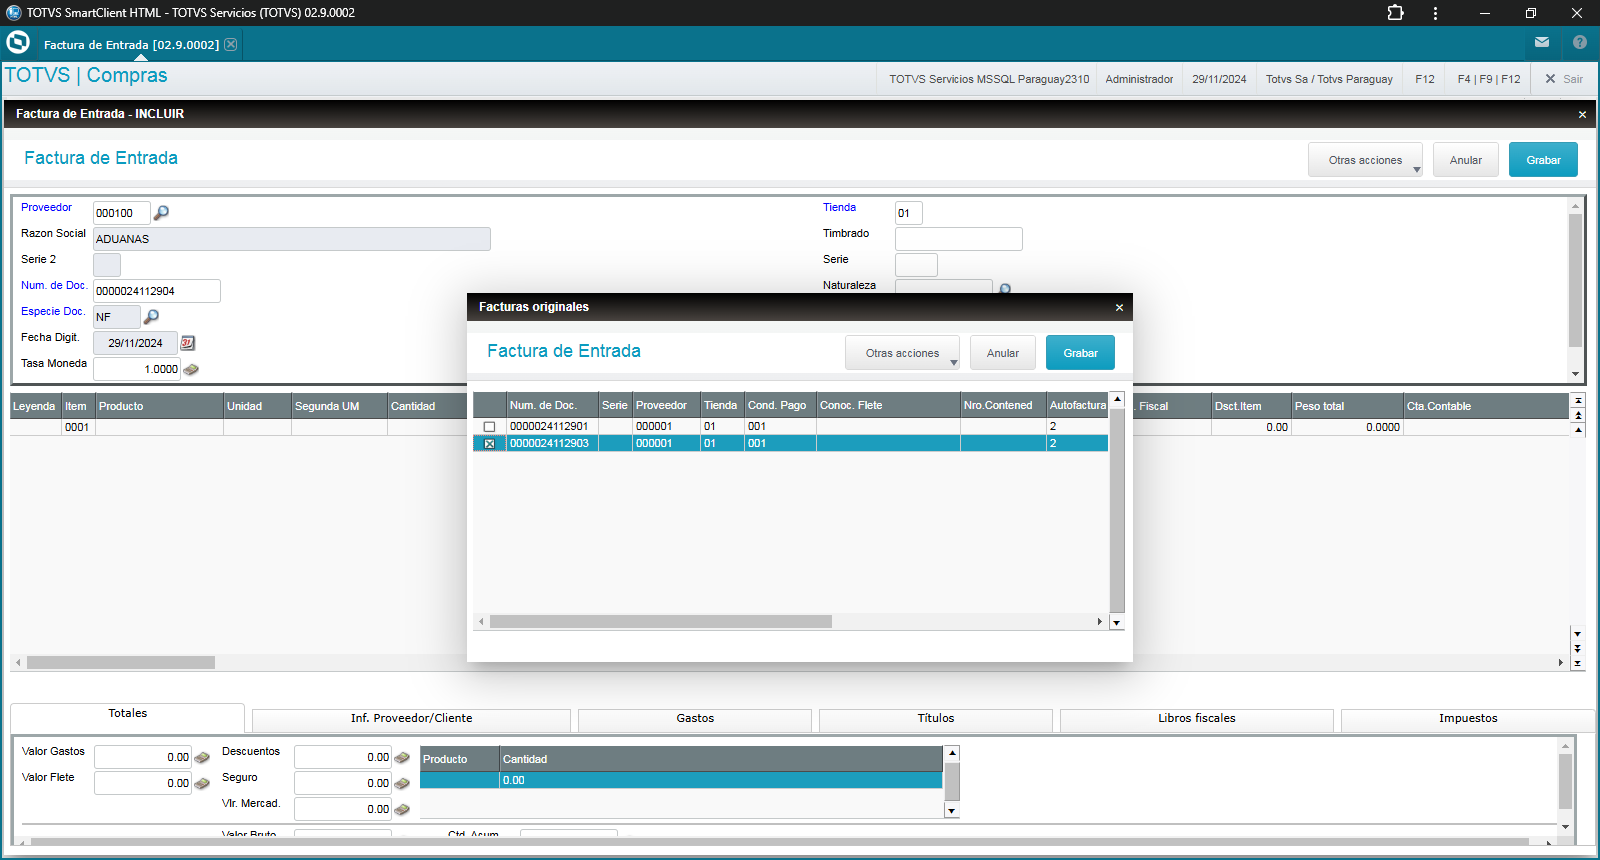
Task: Switch to the Impuestos tab
Action: (x=1468, y=719)
